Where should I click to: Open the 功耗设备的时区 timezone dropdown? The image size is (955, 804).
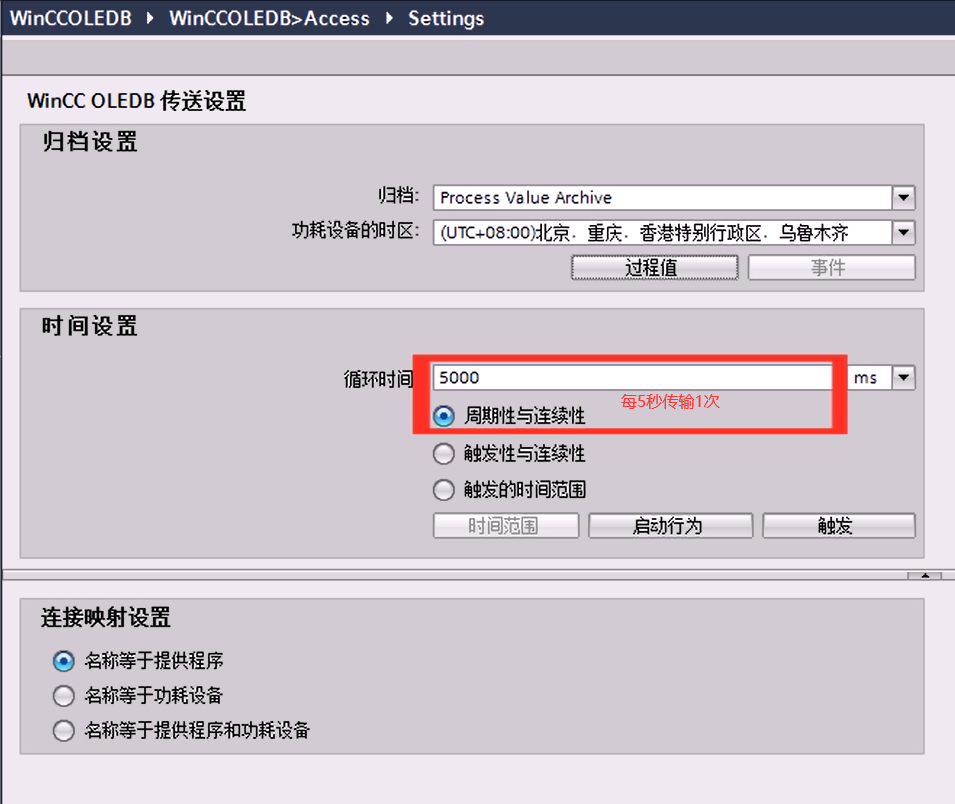point(903,232)
